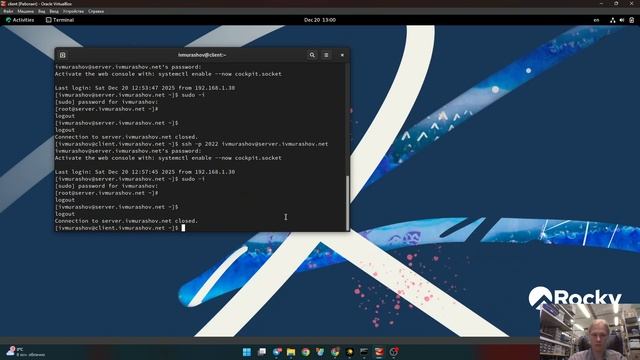
Task: Click the terminal vertical scrollbar
Action: coord(347,202)
